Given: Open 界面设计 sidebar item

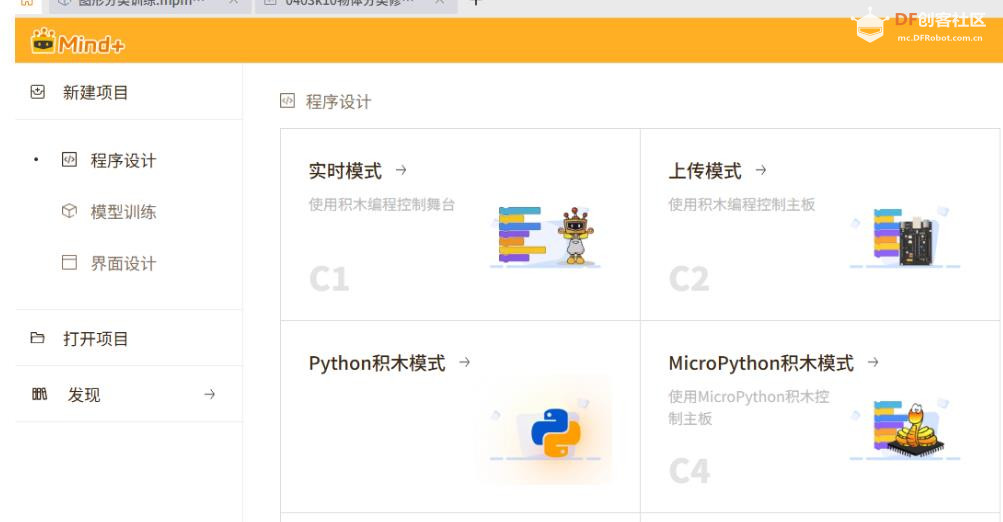Looking at the screenshot, I should 123,264.
